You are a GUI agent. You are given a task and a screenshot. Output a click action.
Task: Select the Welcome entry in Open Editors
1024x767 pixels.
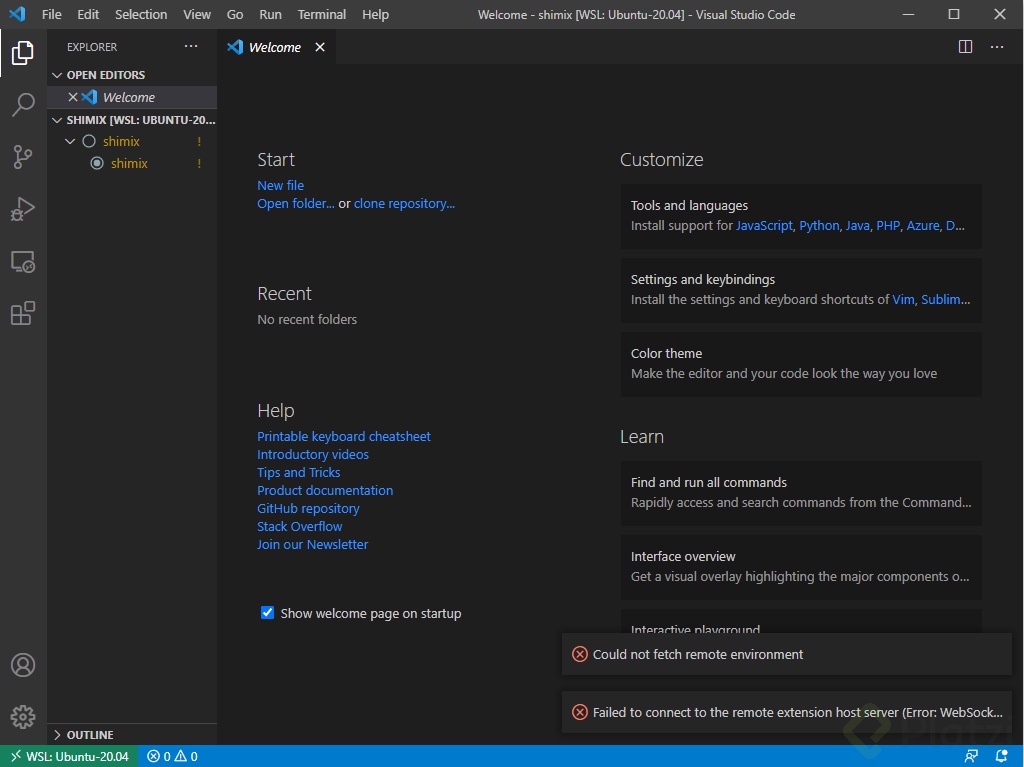click(x=132, y=97)
